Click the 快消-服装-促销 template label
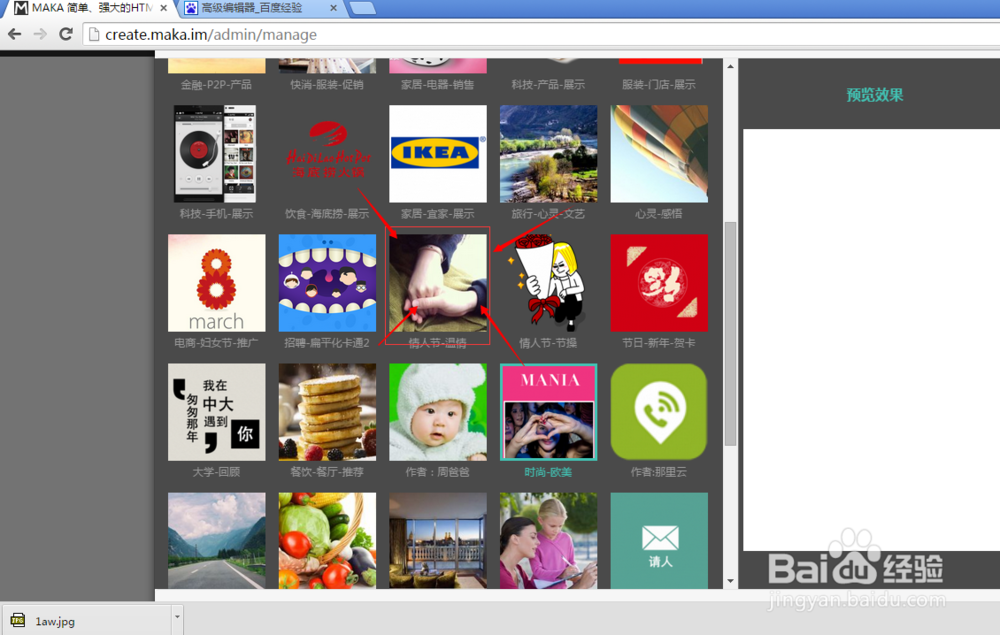Viewport: 1000px width, 635px height. click(327, 84)
